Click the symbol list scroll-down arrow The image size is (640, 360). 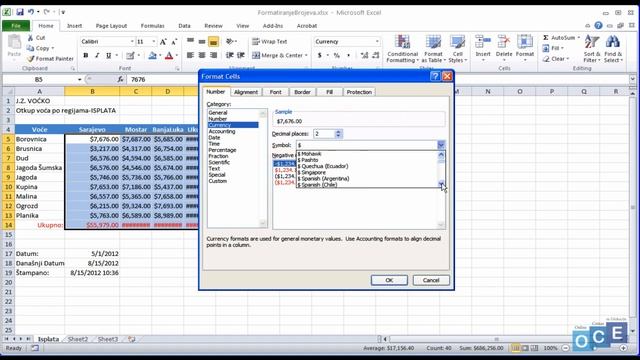coord(441,184)
